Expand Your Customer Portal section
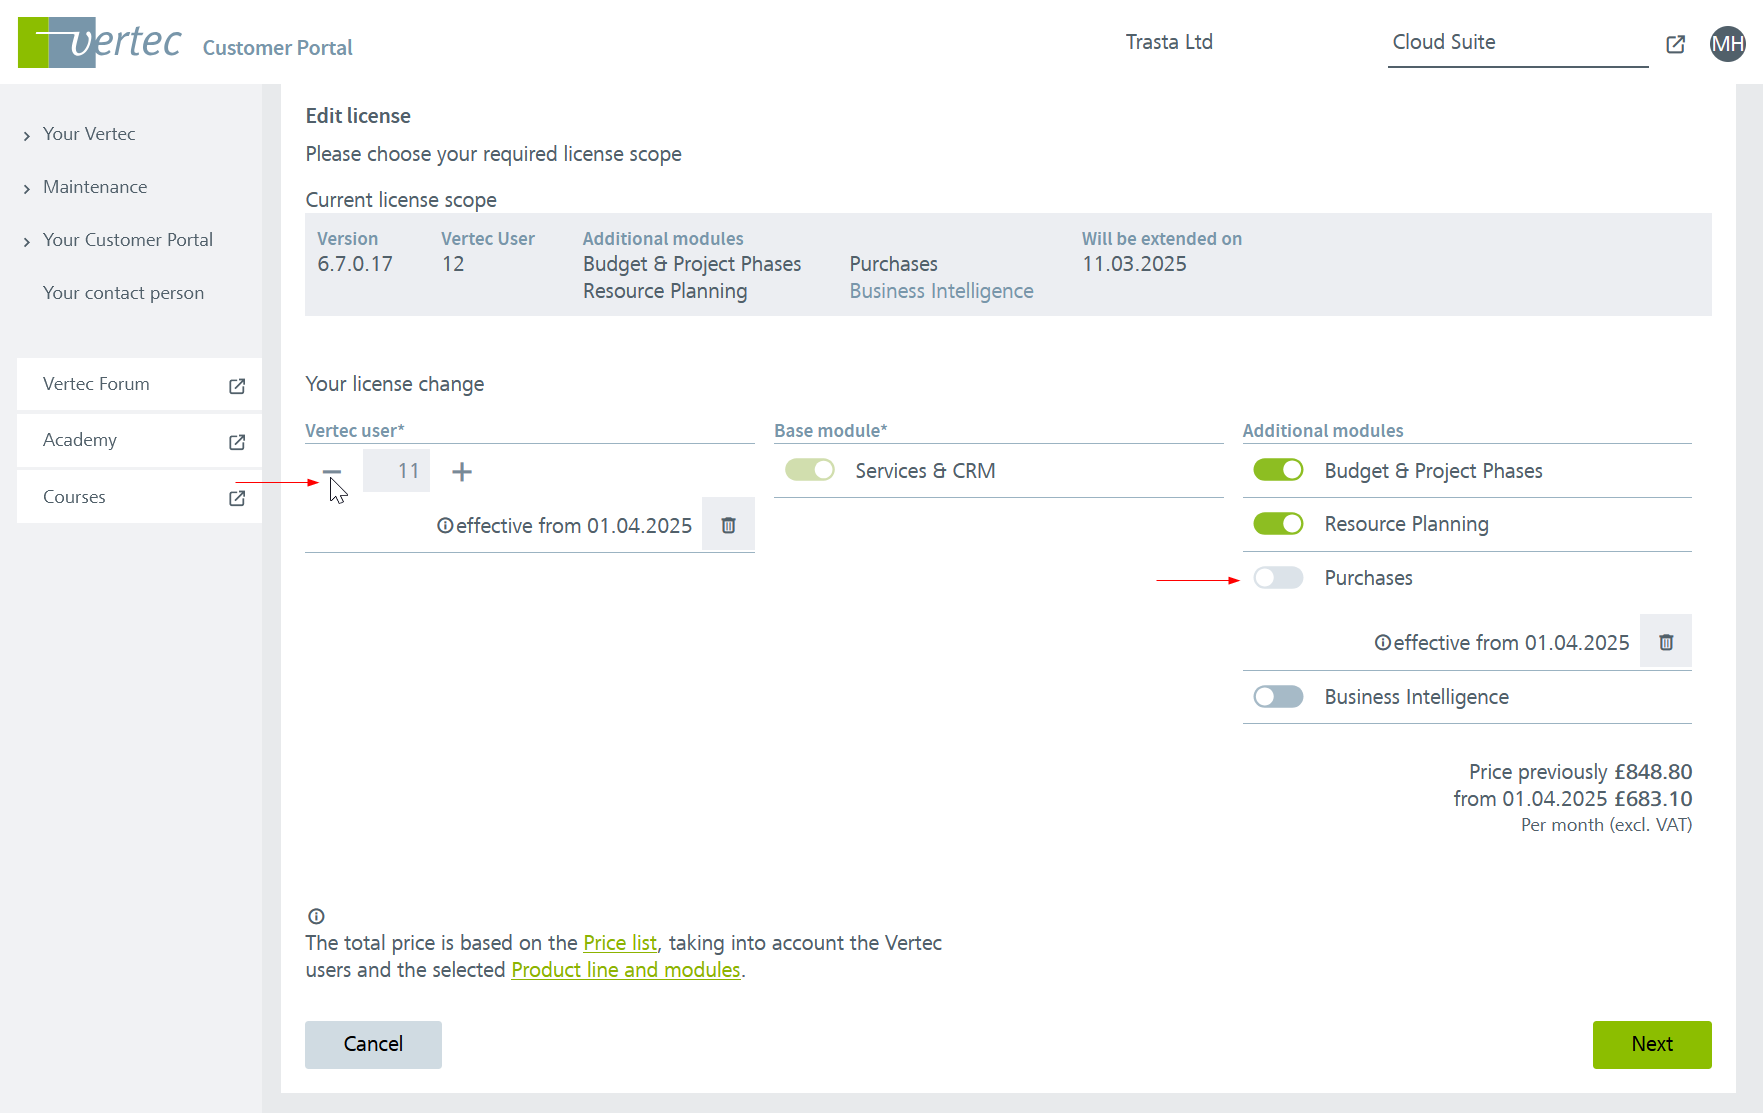This screenshot has width=1763, height=1113. point(127,240)
